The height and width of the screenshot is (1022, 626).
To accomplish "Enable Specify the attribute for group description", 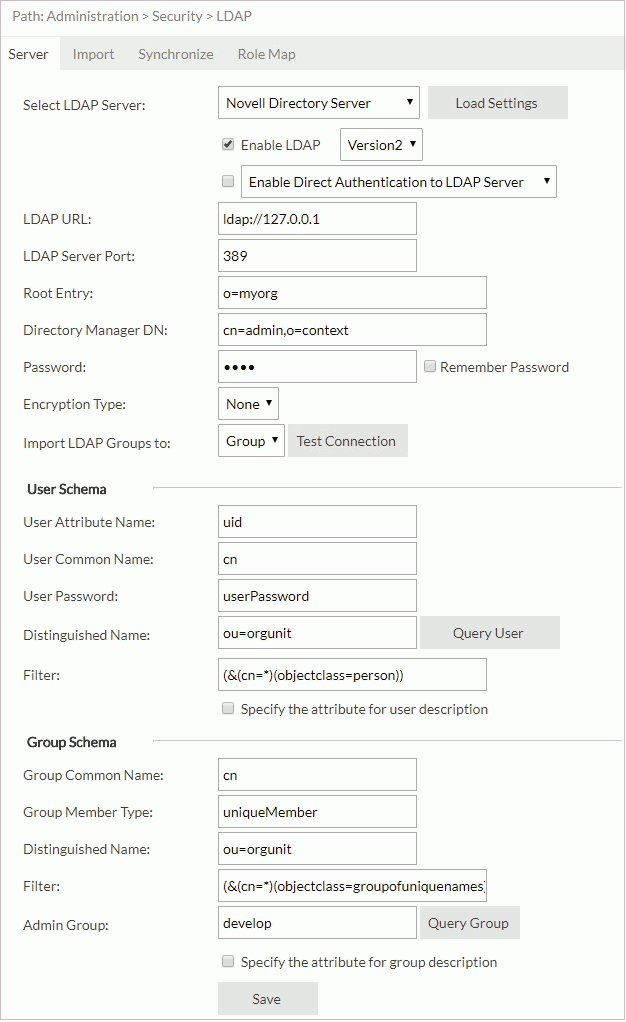I will [x=228, y=962].
